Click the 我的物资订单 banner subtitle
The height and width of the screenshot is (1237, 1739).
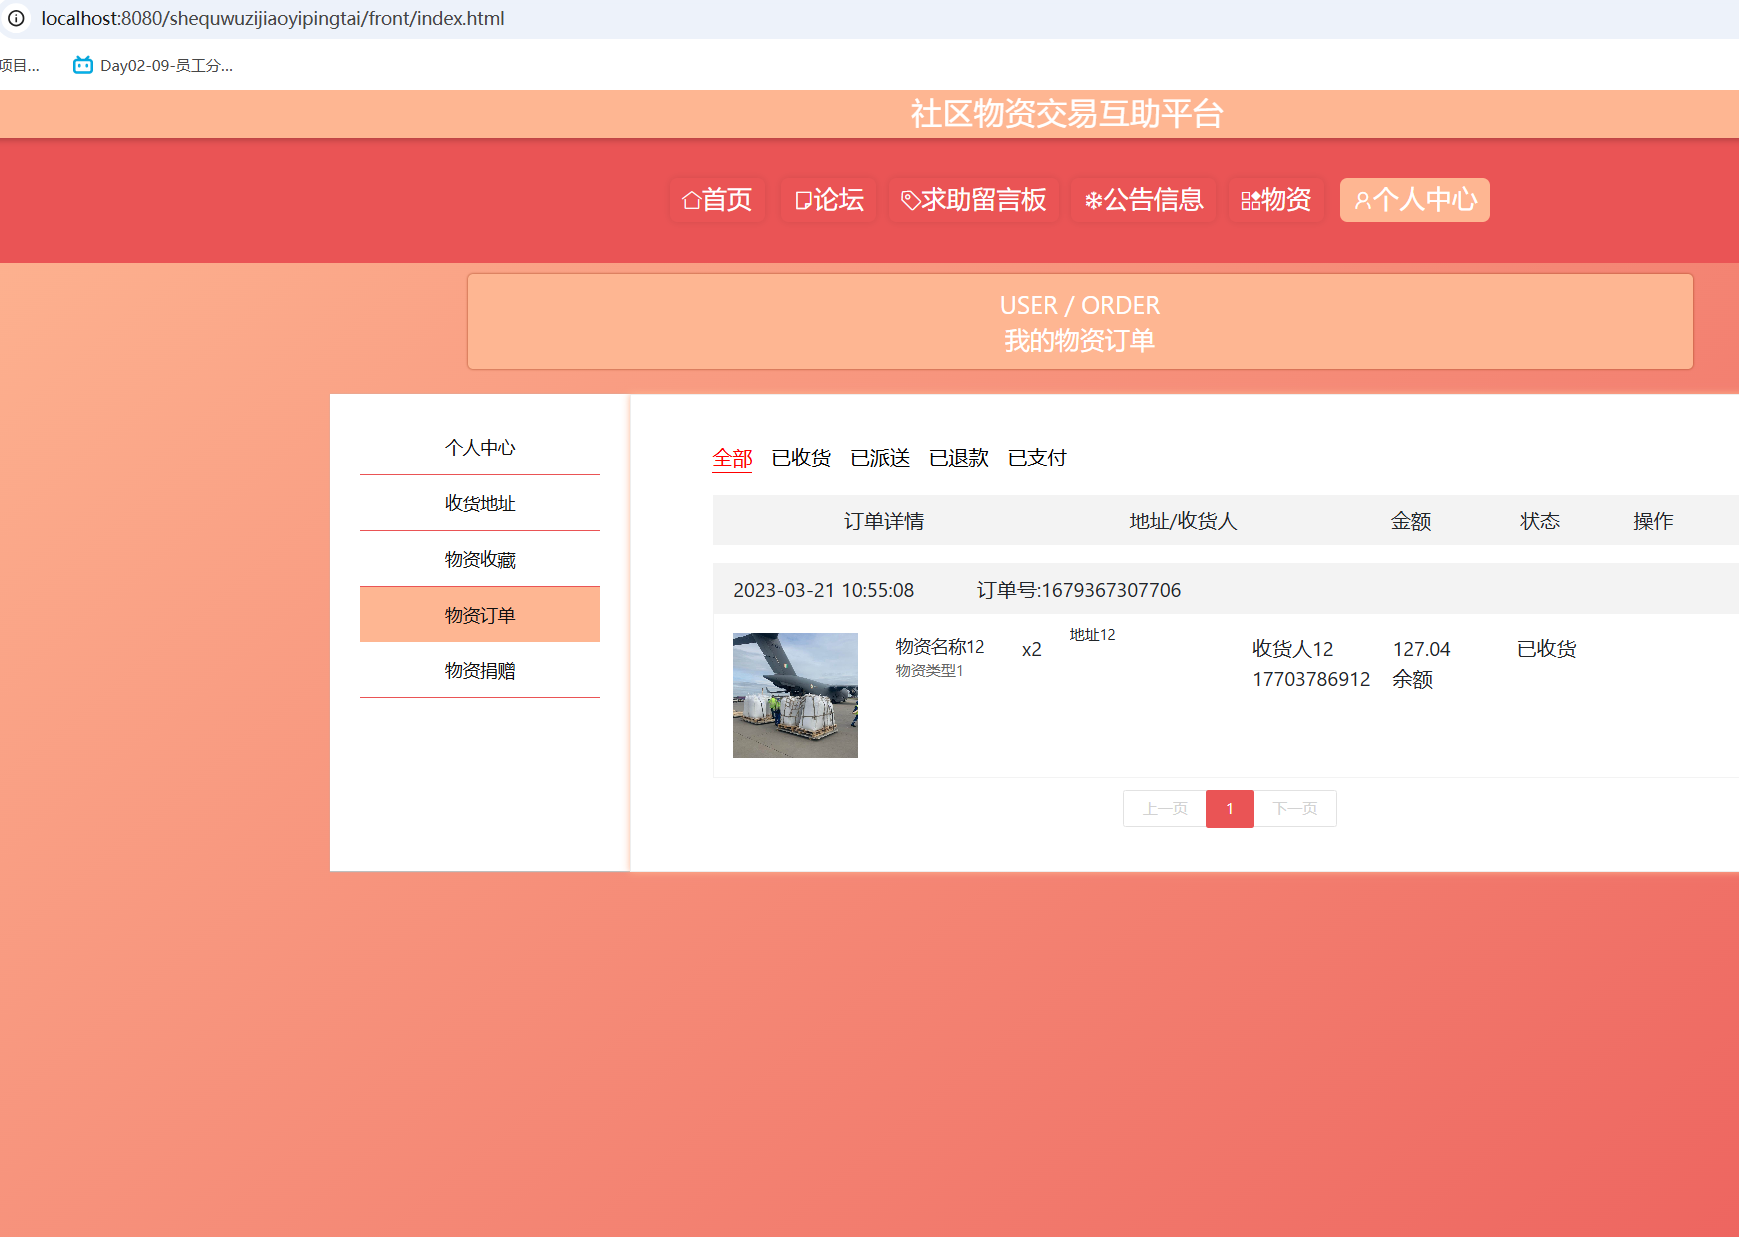[1080, 341]
